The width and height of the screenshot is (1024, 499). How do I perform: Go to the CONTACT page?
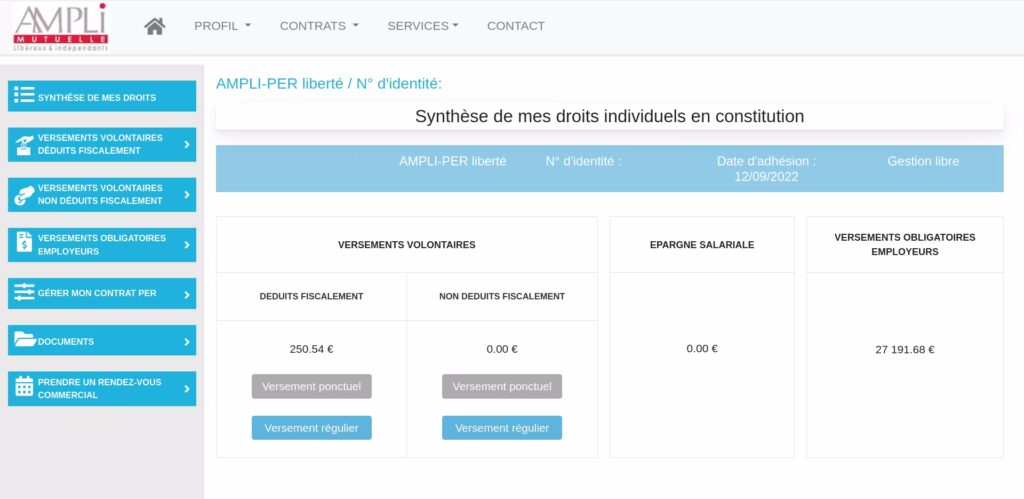[x=515, y=26]
